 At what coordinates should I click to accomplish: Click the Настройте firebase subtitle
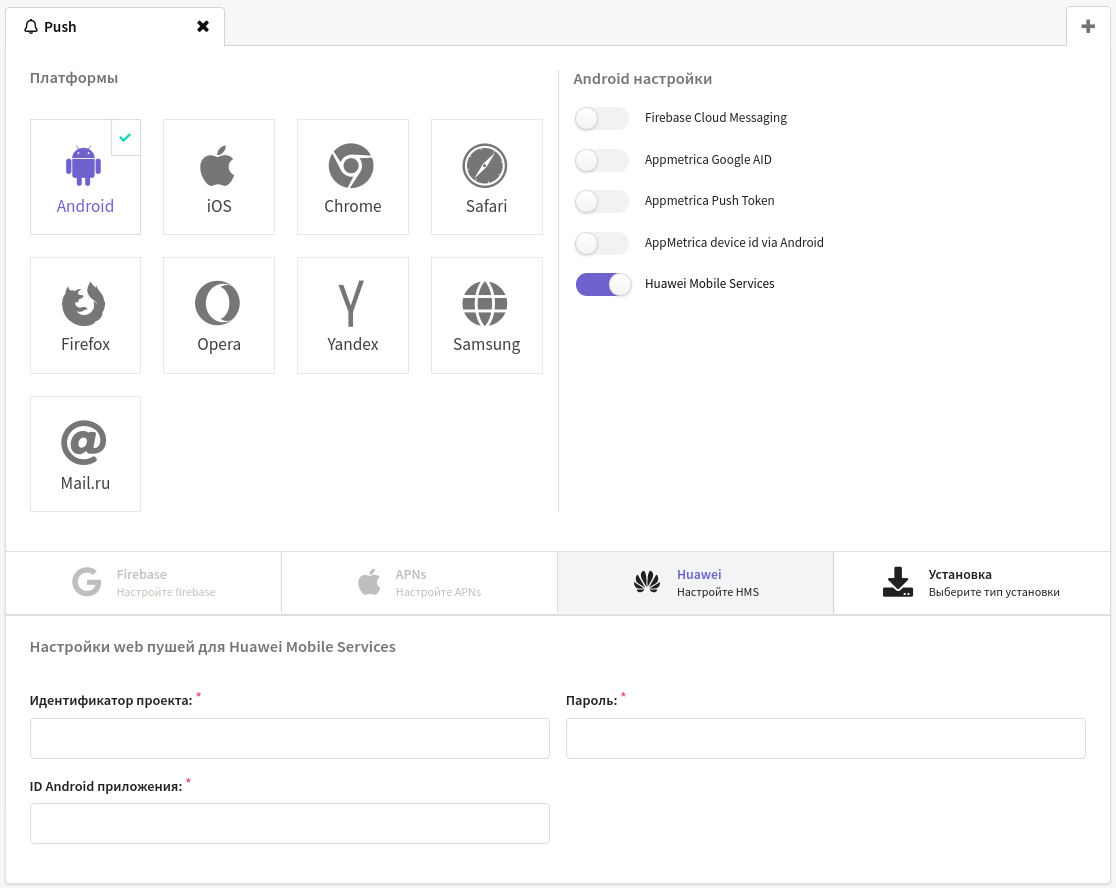point(166,592)
